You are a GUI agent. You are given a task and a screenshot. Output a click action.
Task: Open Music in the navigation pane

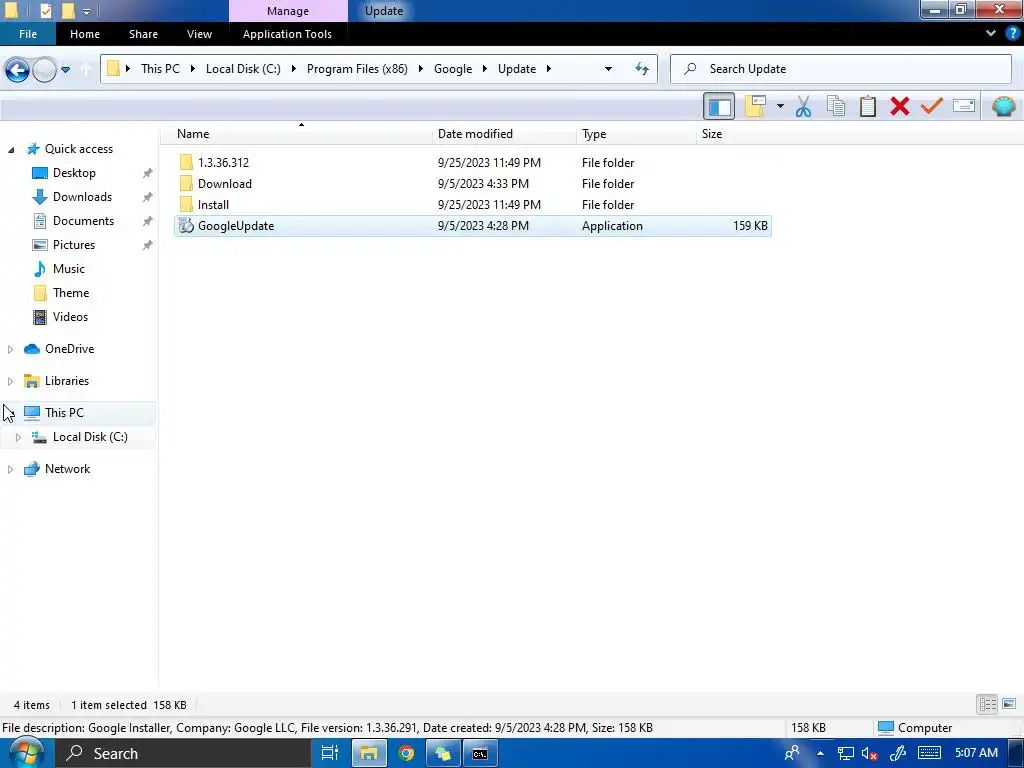point(69,269)
